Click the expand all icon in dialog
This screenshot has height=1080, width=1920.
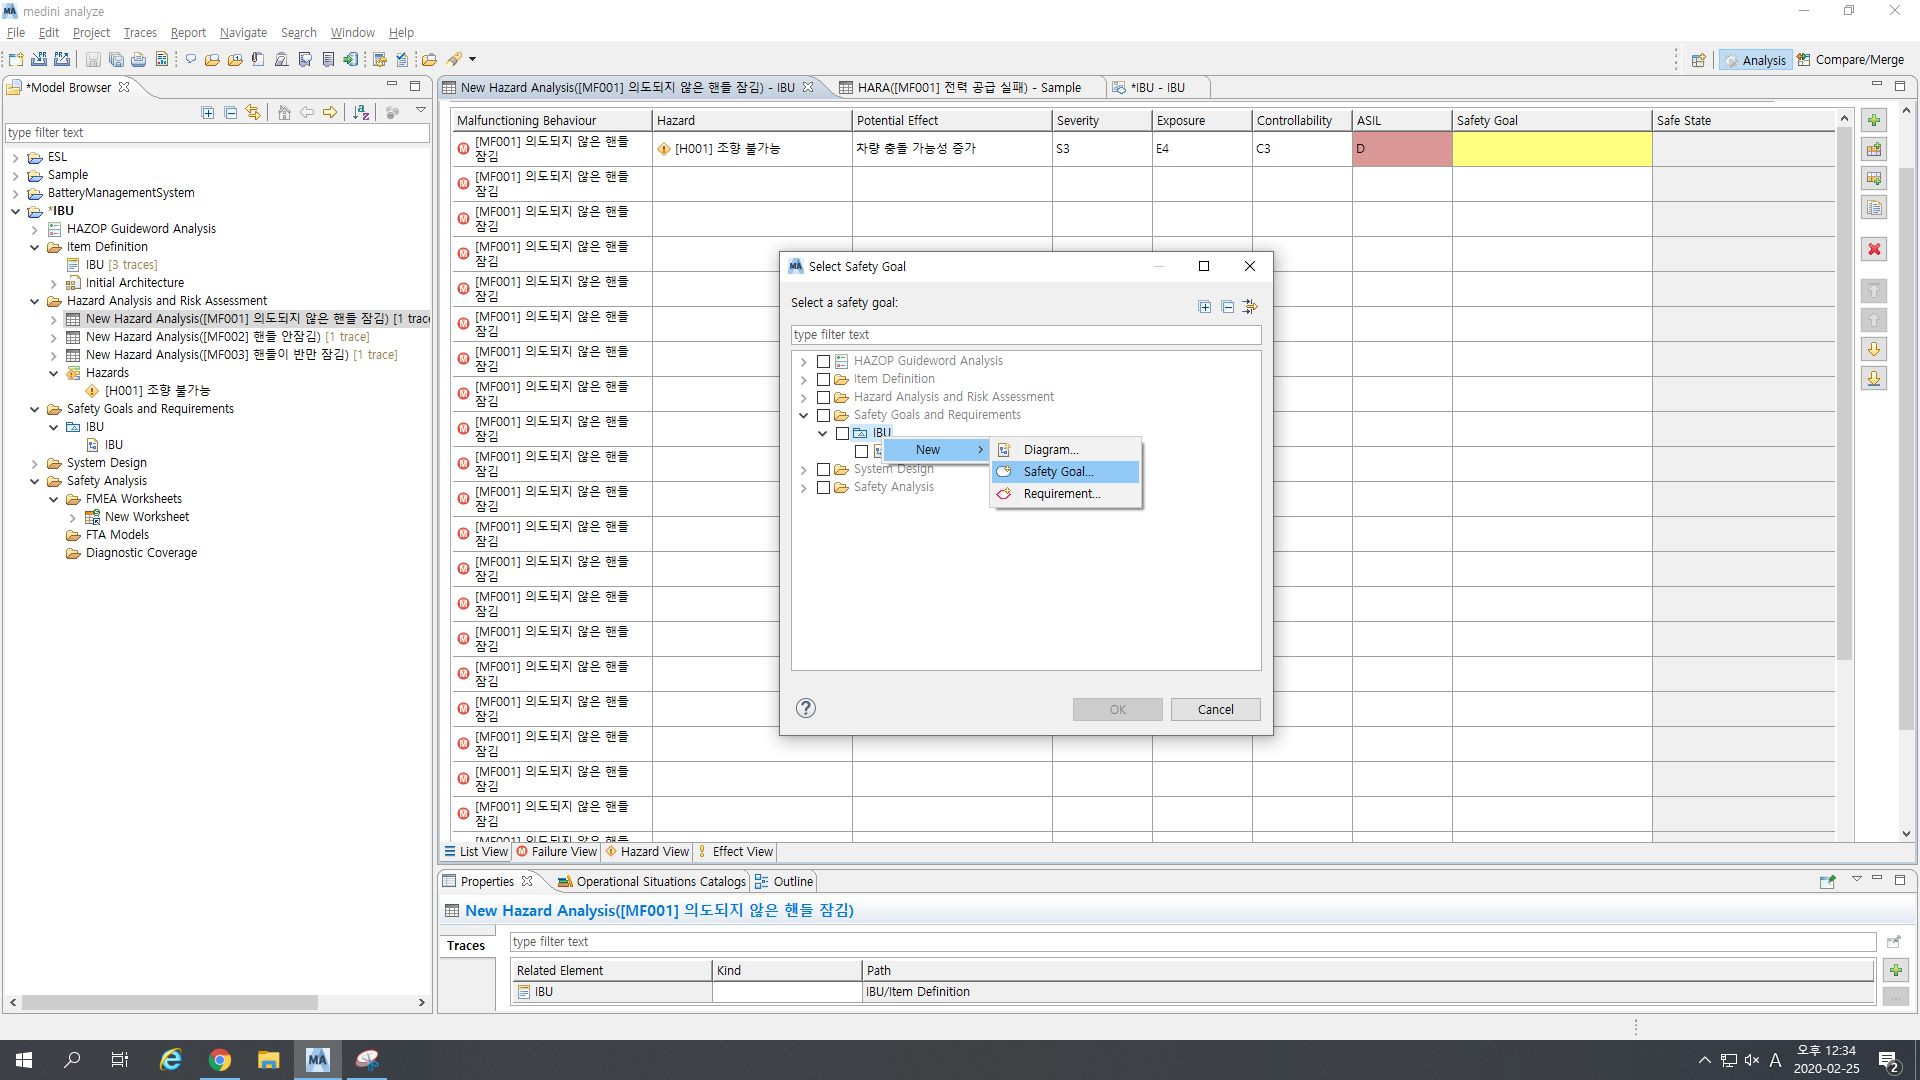click(1204, 307)
